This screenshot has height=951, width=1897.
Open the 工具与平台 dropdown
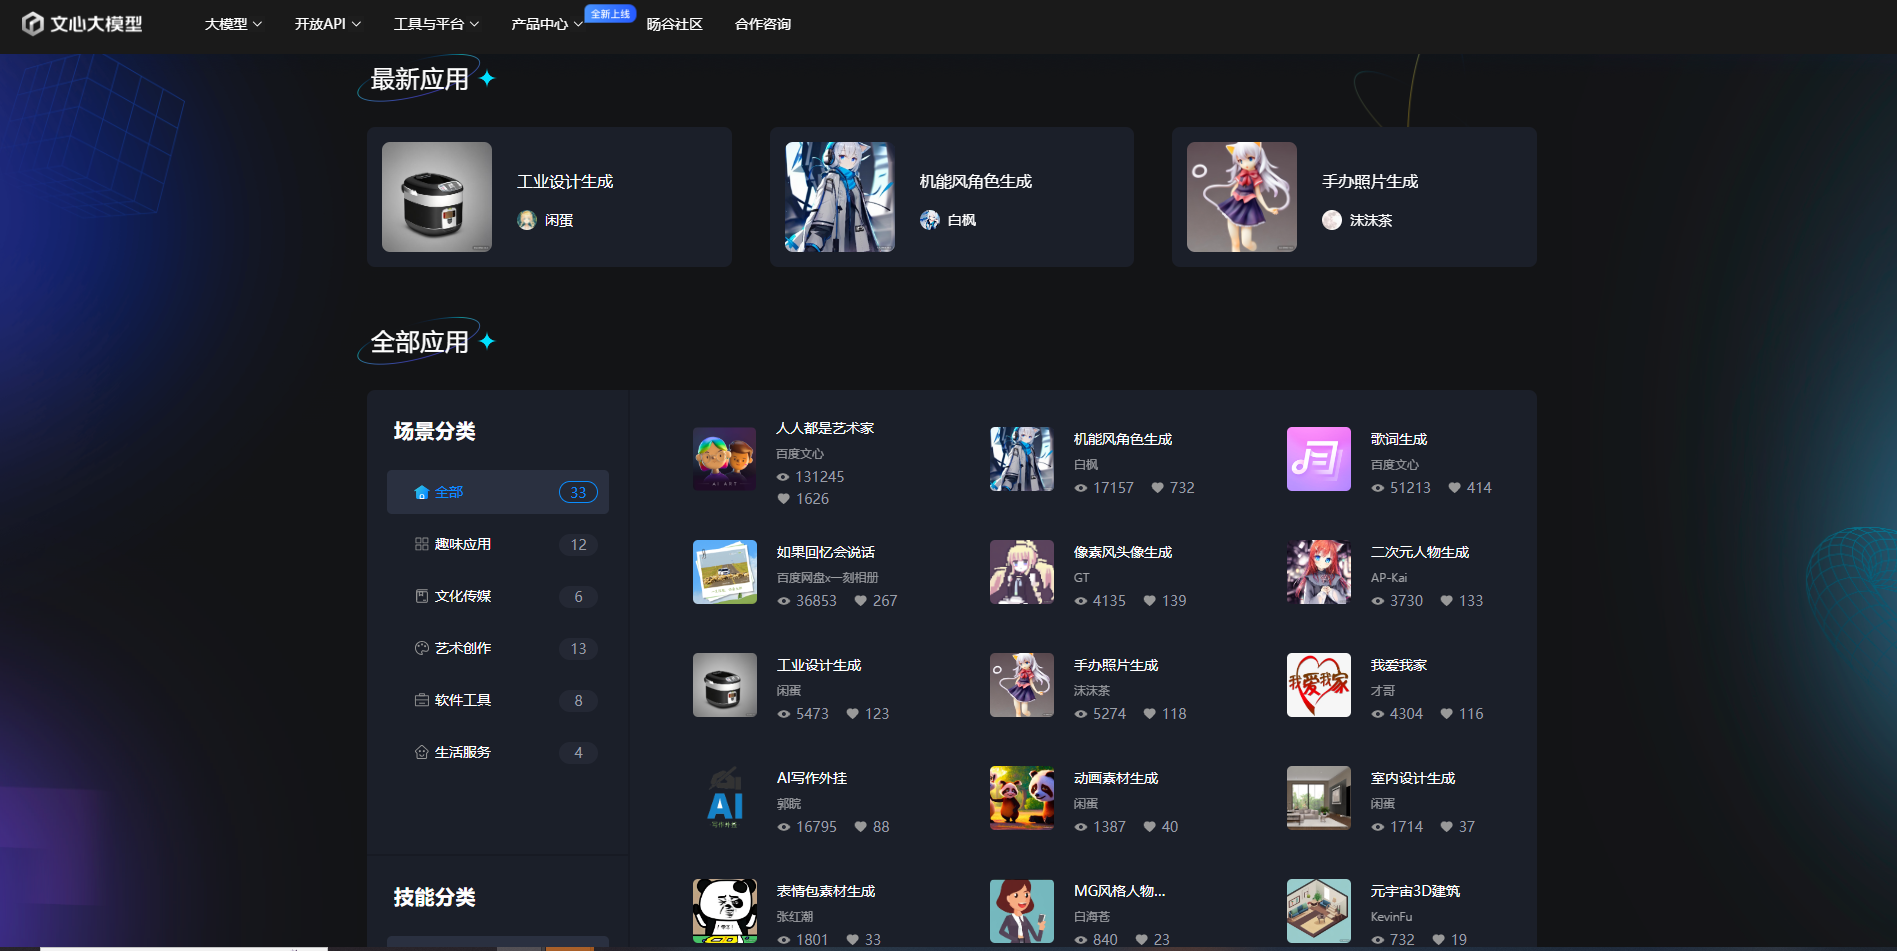436,24
